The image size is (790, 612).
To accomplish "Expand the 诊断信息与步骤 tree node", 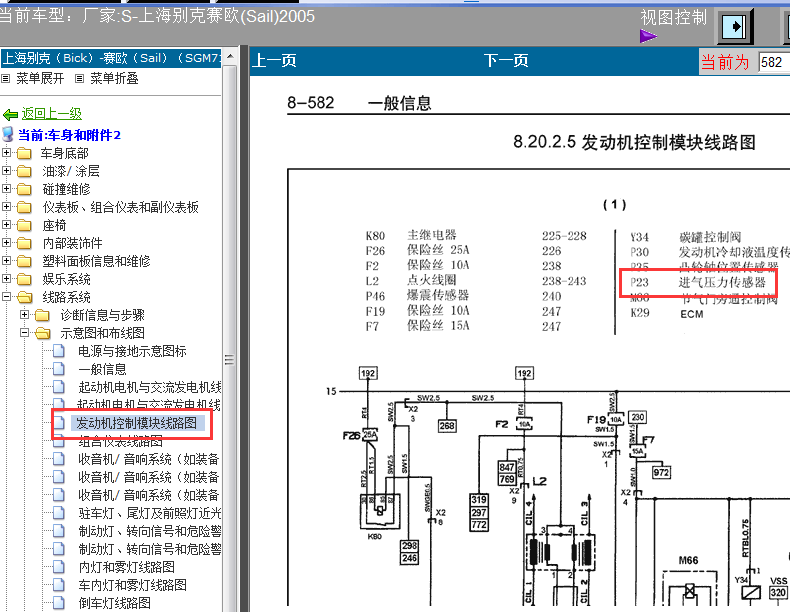I will (24, 314).
